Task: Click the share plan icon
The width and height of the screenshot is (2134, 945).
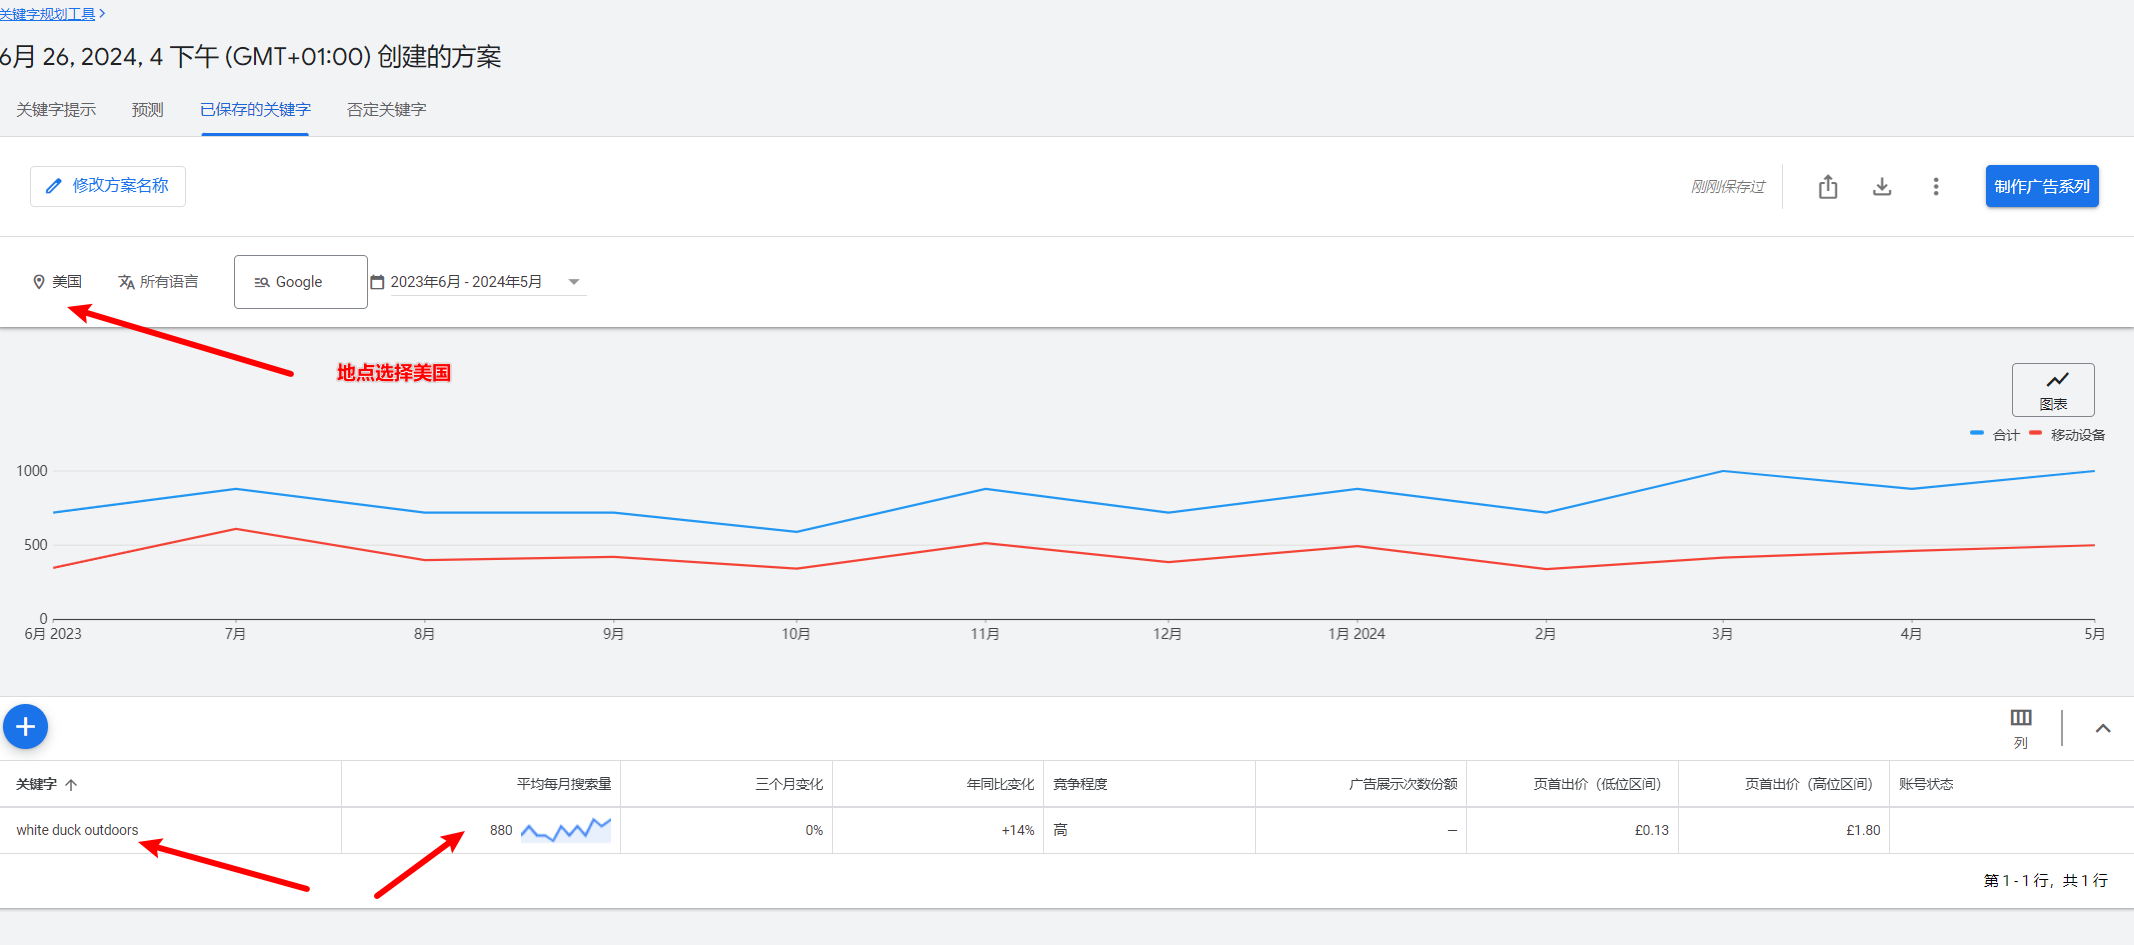Action: click(1827, 187)
